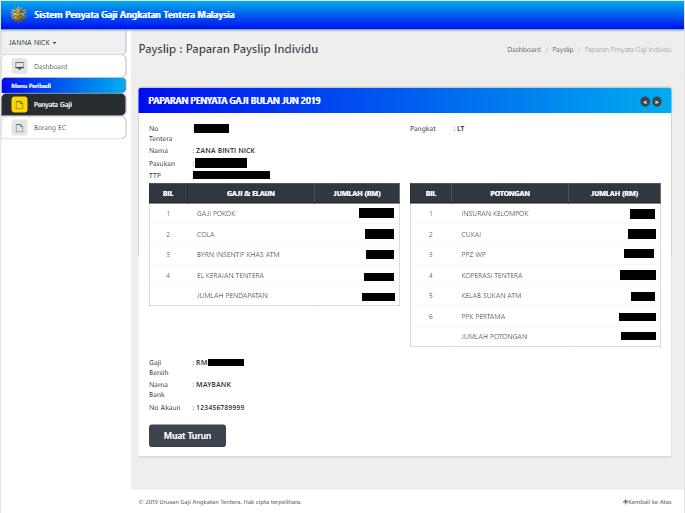685x513 pixels.
Task: Click the Muat Turun download button
Action: 187,436
